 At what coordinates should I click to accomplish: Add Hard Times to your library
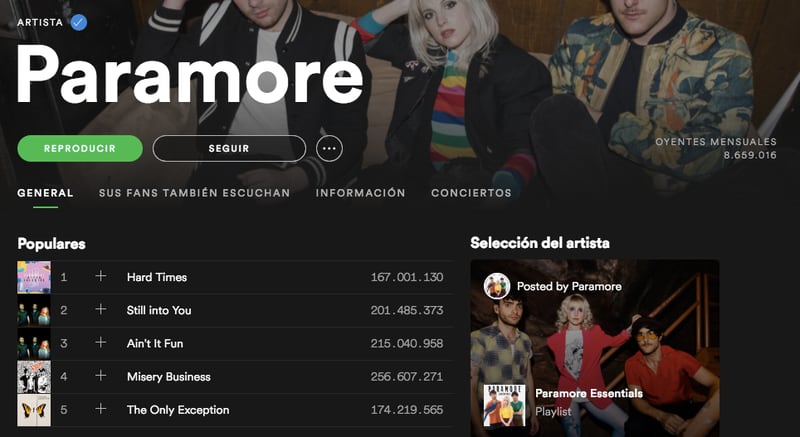click(x=101, y=276)
